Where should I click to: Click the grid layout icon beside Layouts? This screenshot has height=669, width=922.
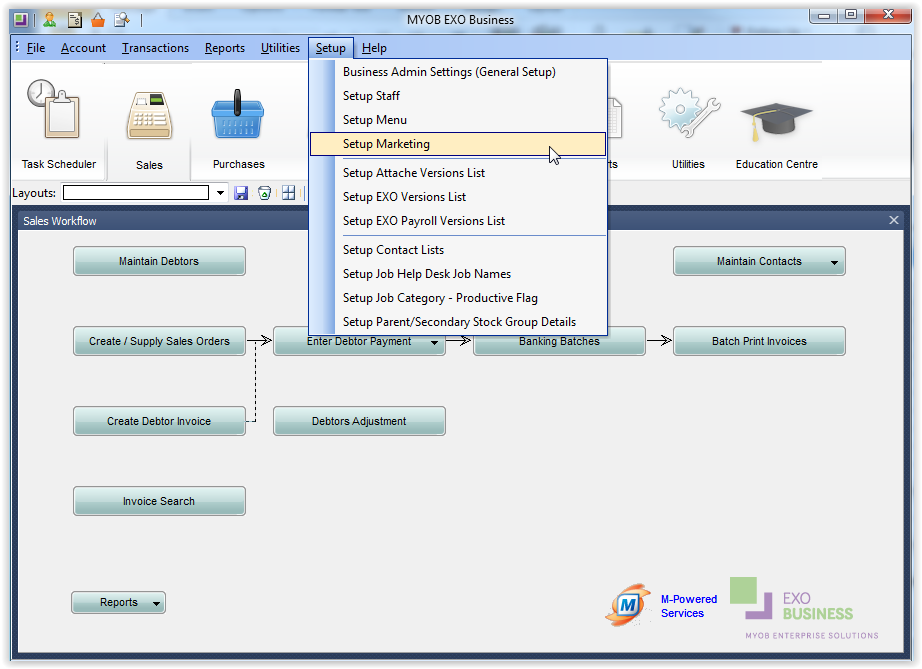(x=289, y=193)
